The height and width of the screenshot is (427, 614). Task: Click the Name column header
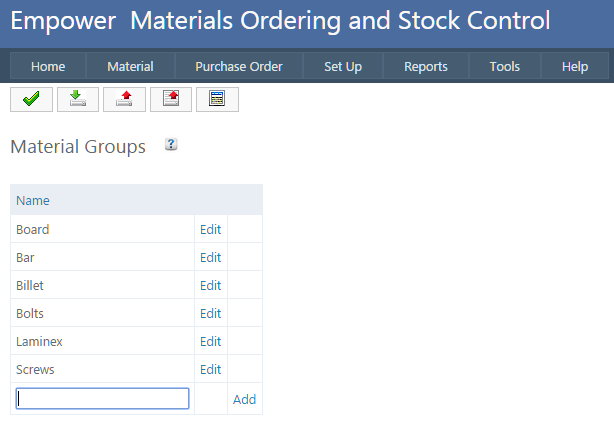click(33, 201)
